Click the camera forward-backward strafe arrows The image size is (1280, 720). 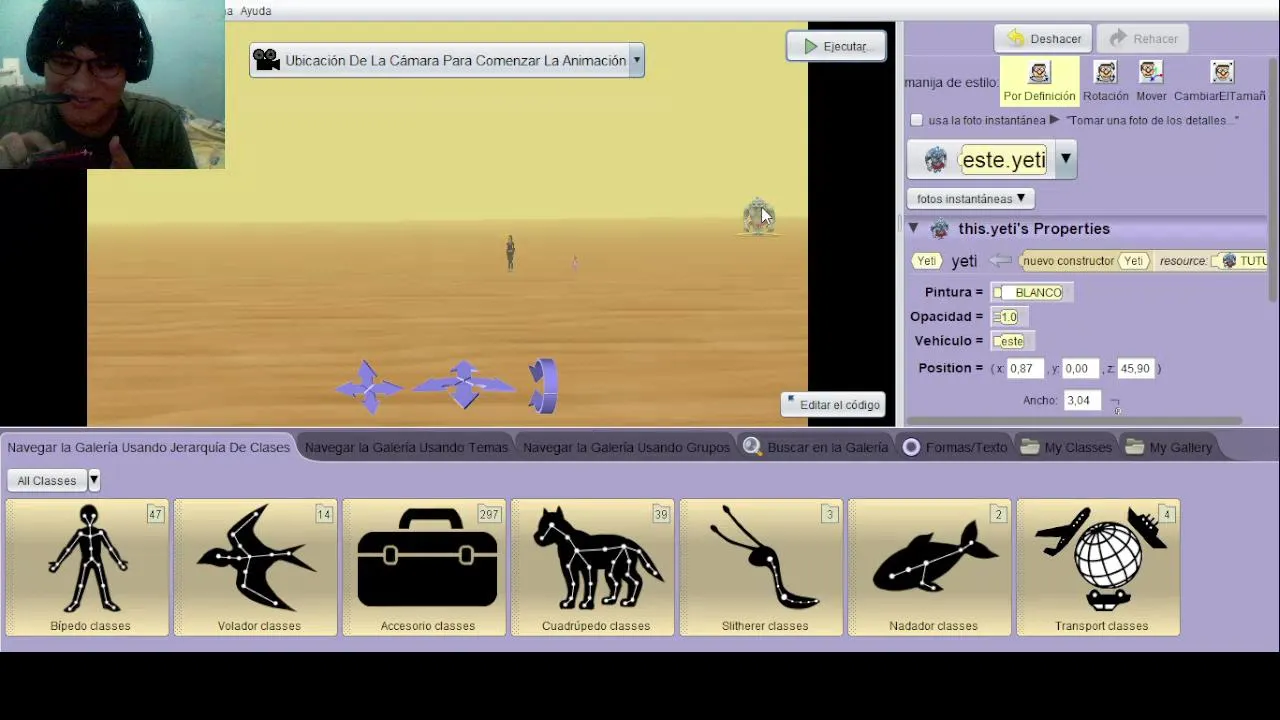(464, 385)
